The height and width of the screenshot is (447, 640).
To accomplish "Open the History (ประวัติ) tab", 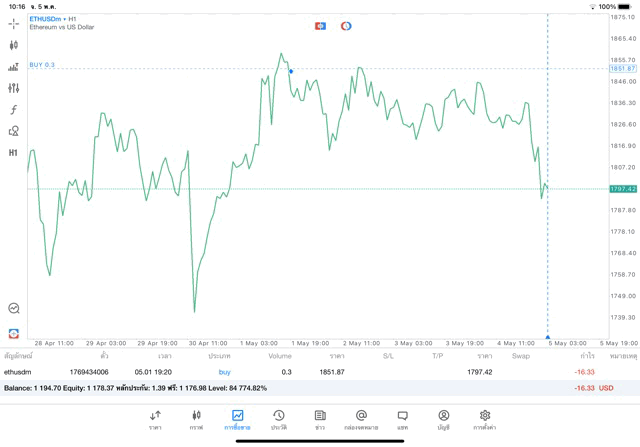I will point(278,419).
